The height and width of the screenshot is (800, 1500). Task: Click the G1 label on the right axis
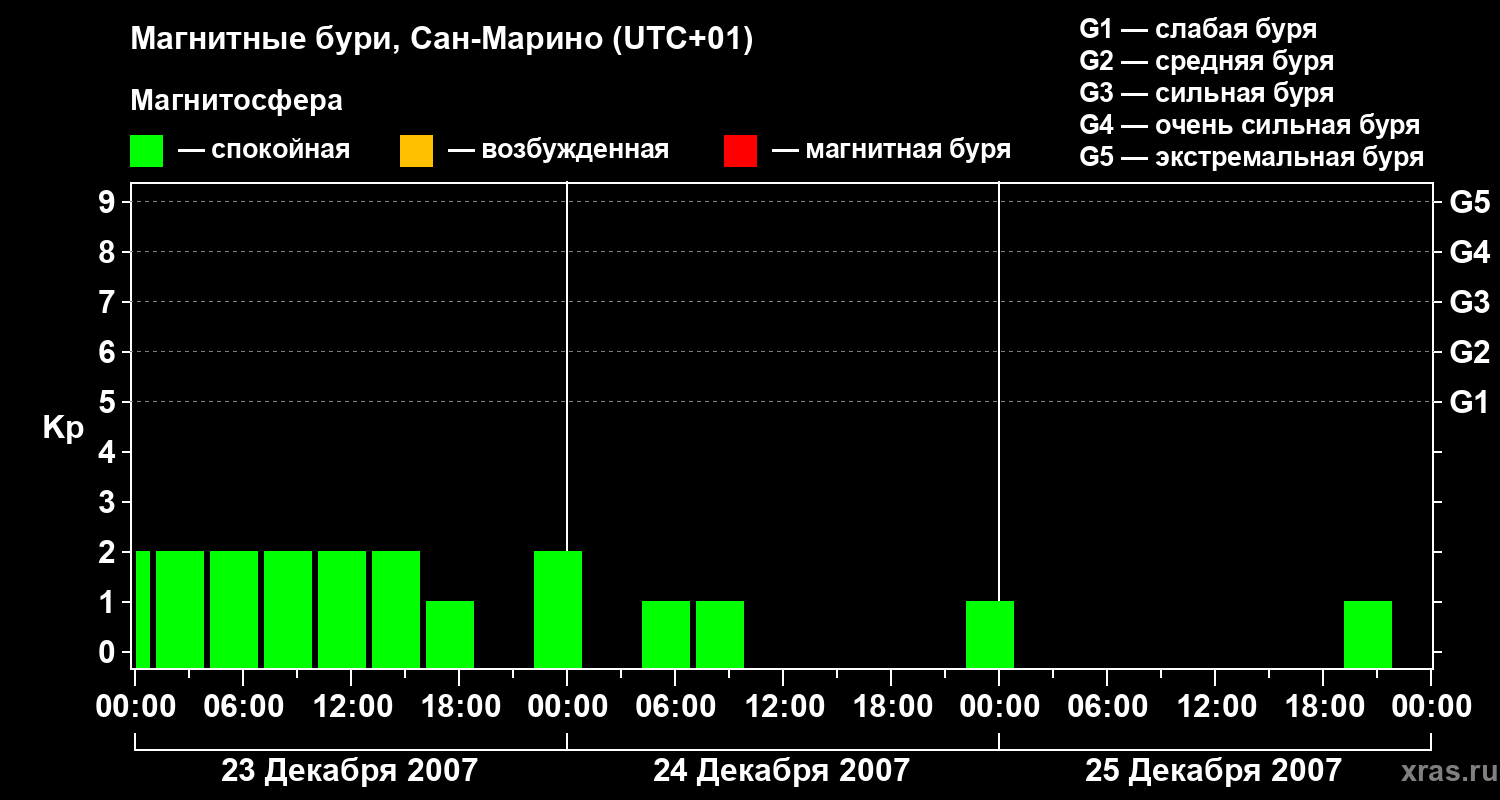(x=1469, y=402)
